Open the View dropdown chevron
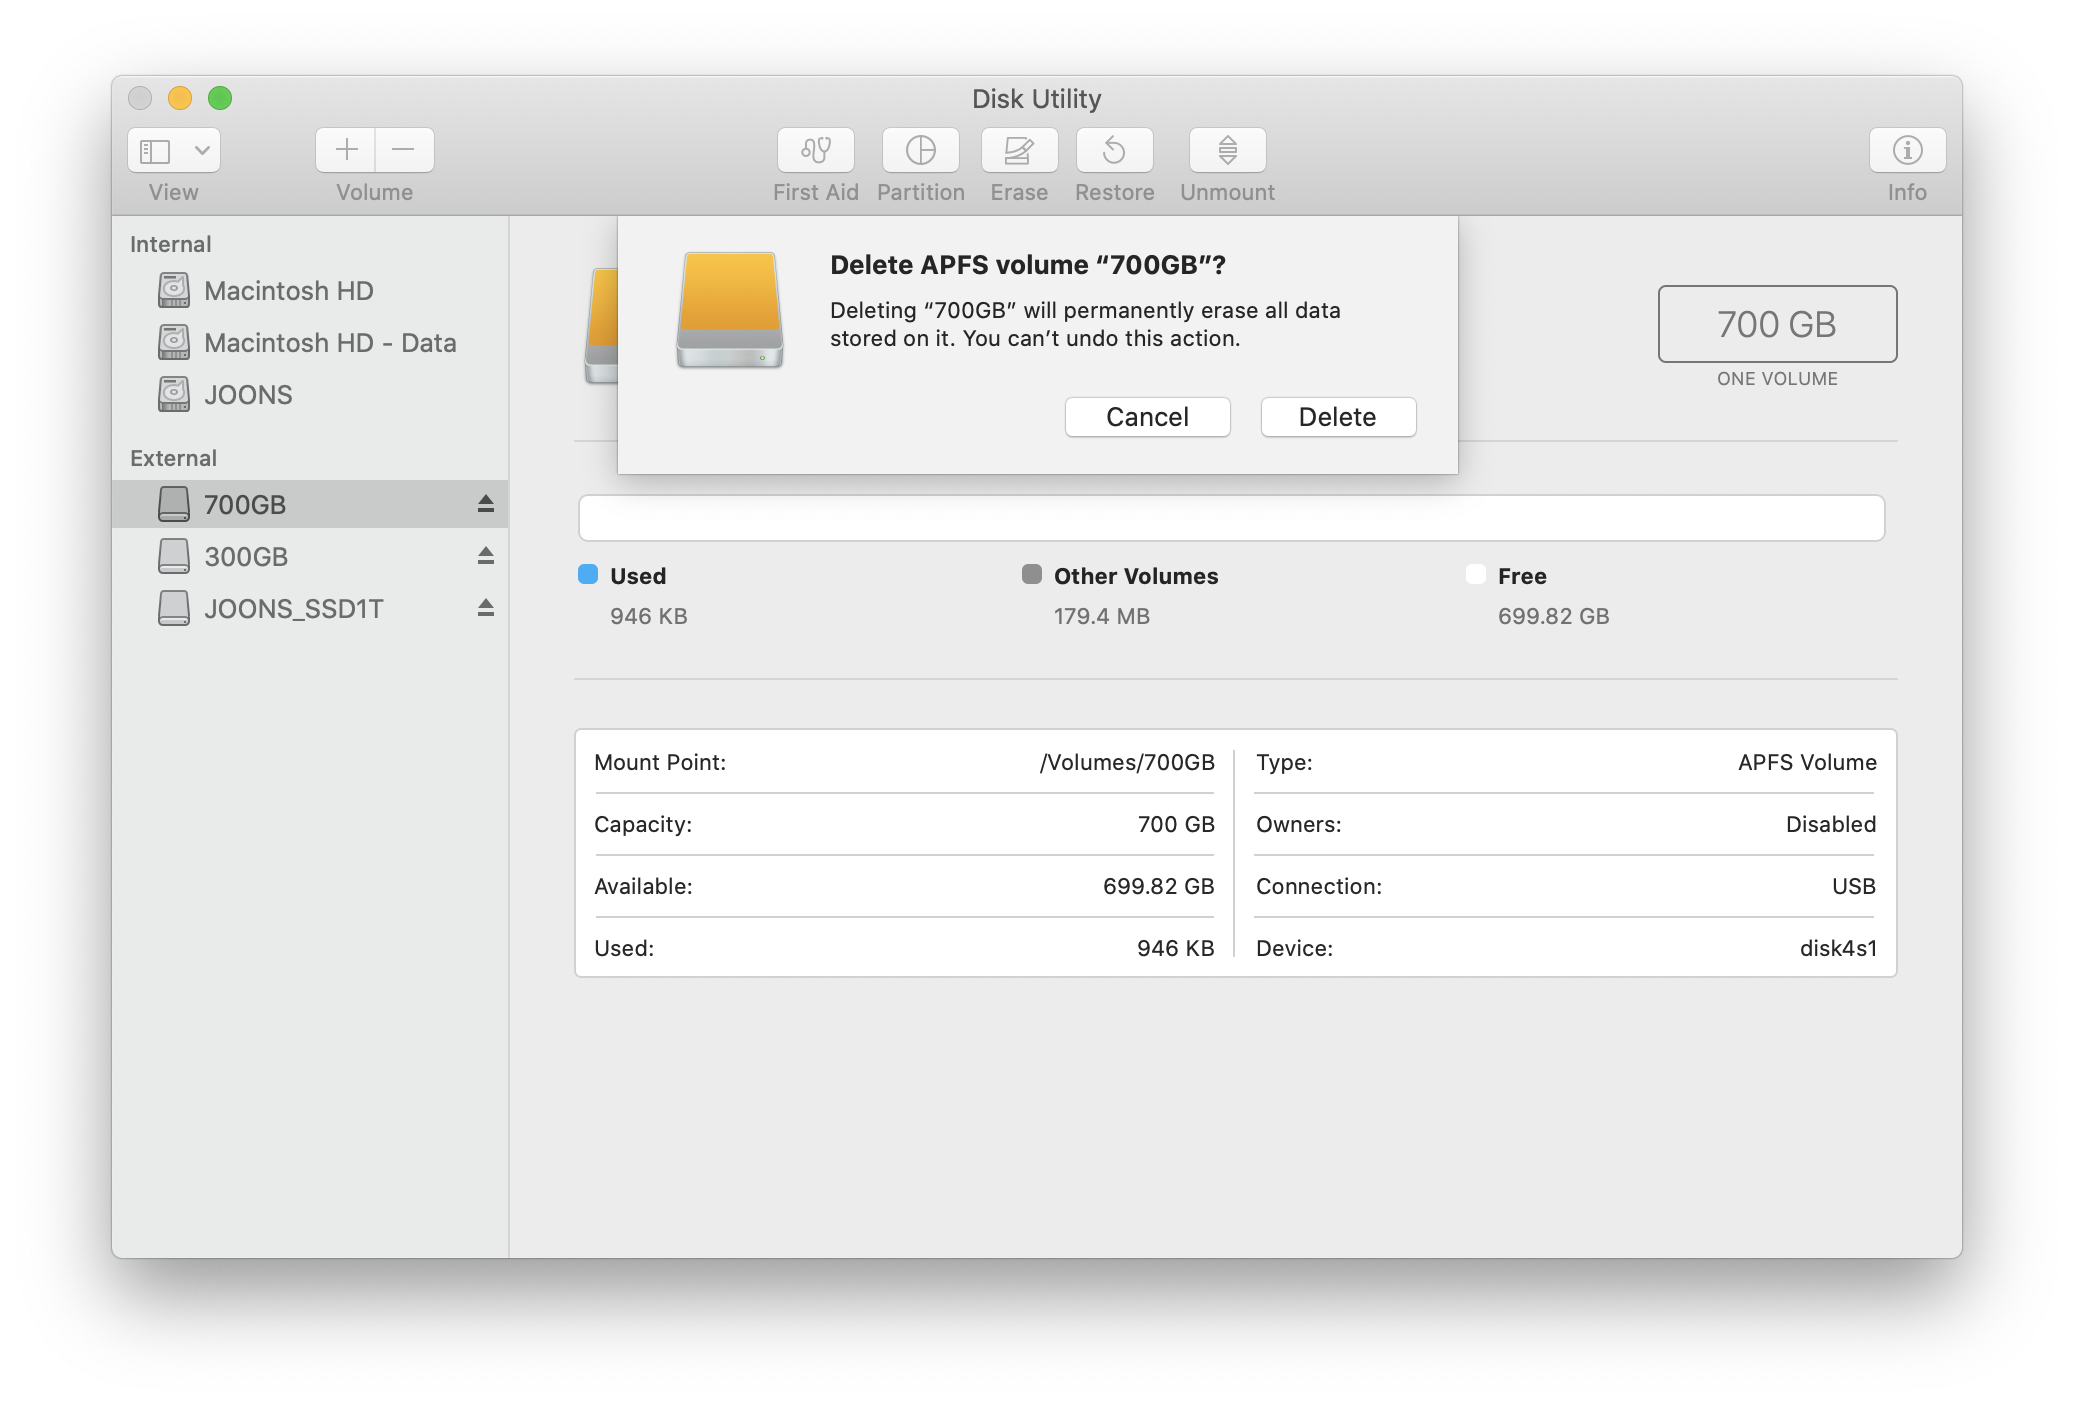Image resolution: width=2074 pixels, height=1406 pixels. [202, 151]
